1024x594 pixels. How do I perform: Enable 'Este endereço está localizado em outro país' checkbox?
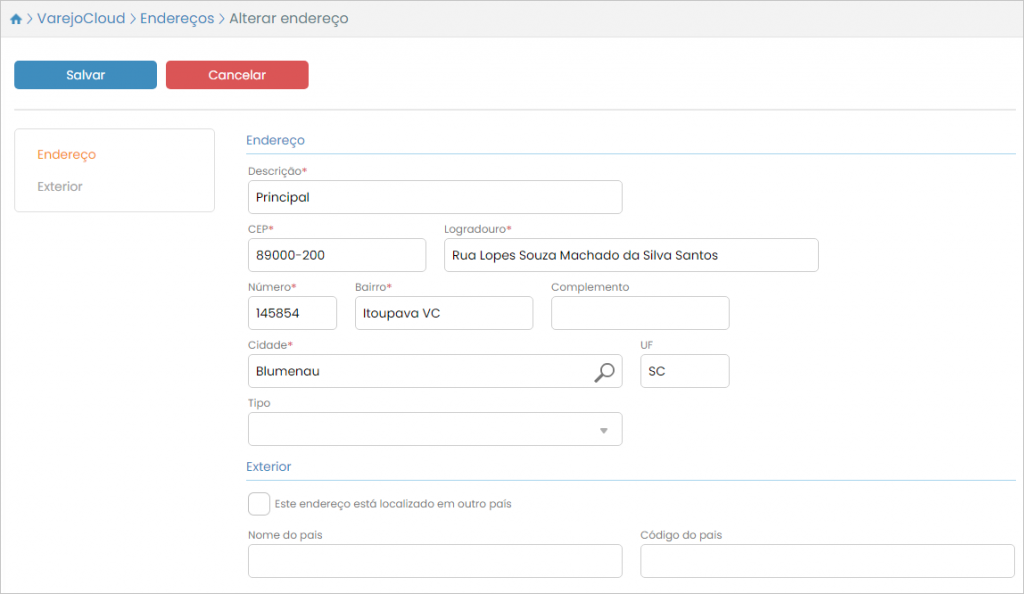point(259,504)
